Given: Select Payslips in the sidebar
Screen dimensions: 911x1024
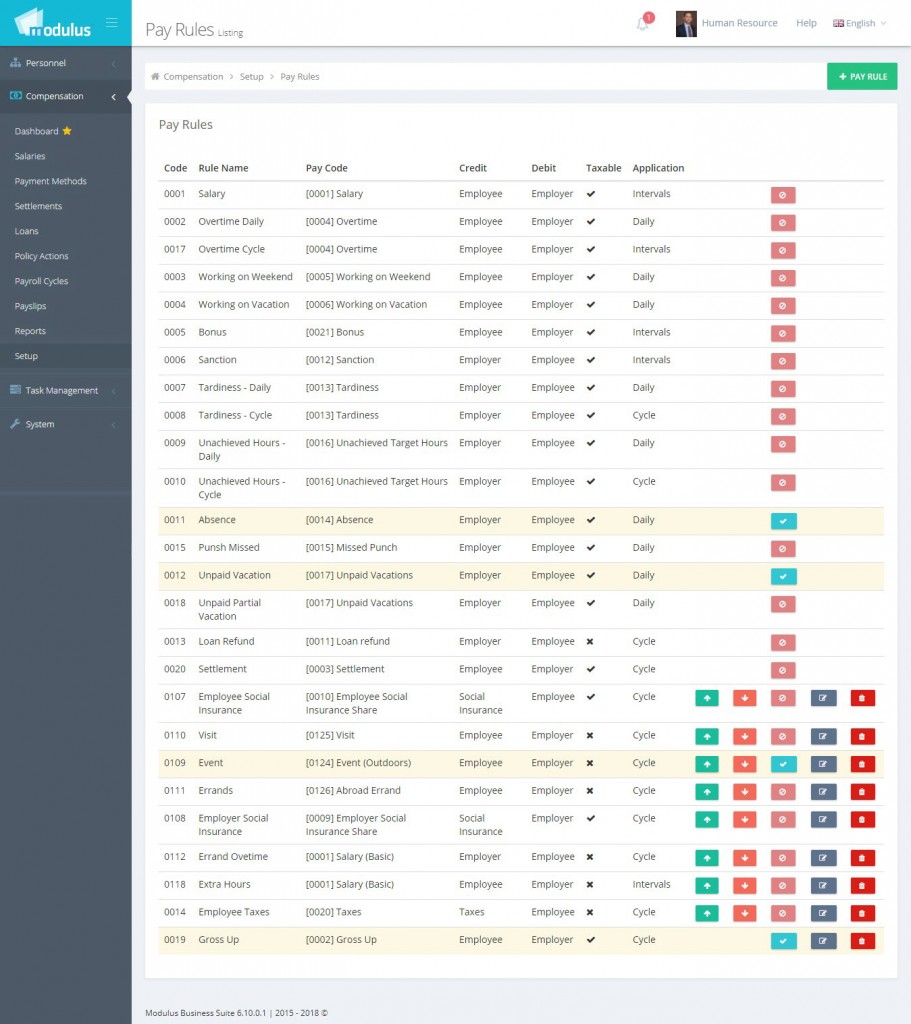Looking at the screenshot, I should (29, 306).
